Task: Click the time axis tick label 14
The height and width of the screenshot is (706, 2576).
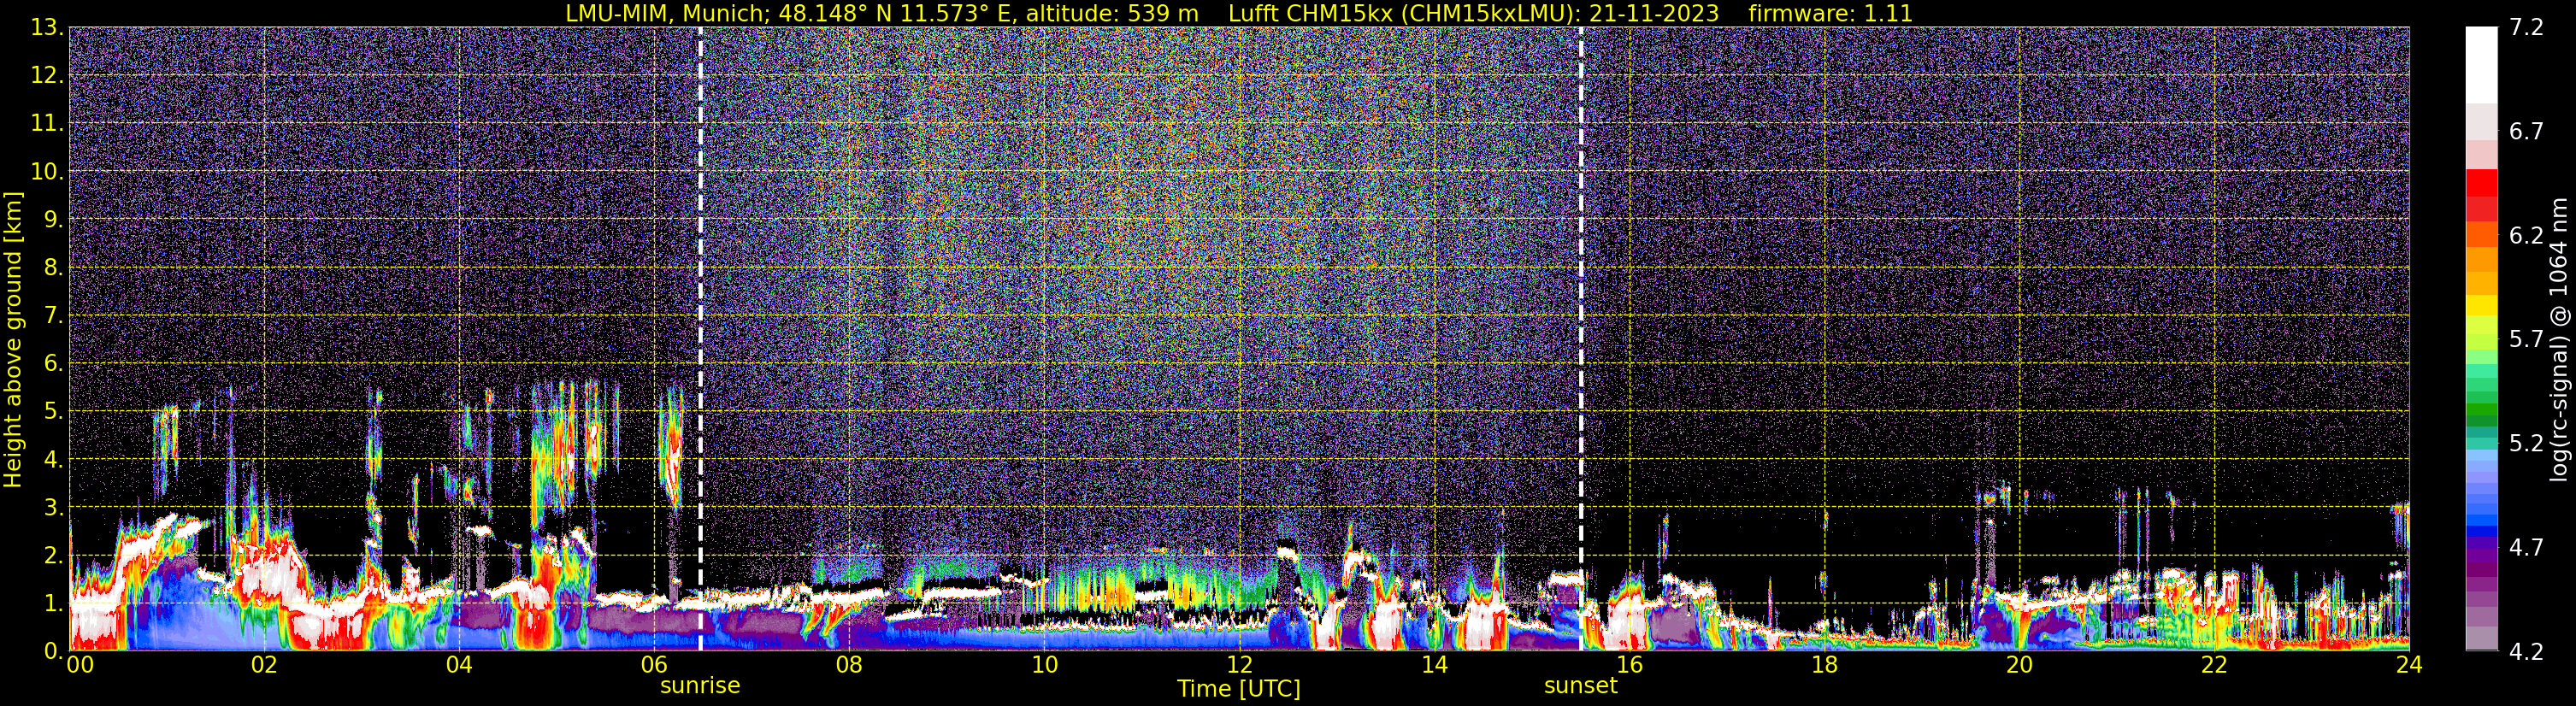Action: (1434, 665)
